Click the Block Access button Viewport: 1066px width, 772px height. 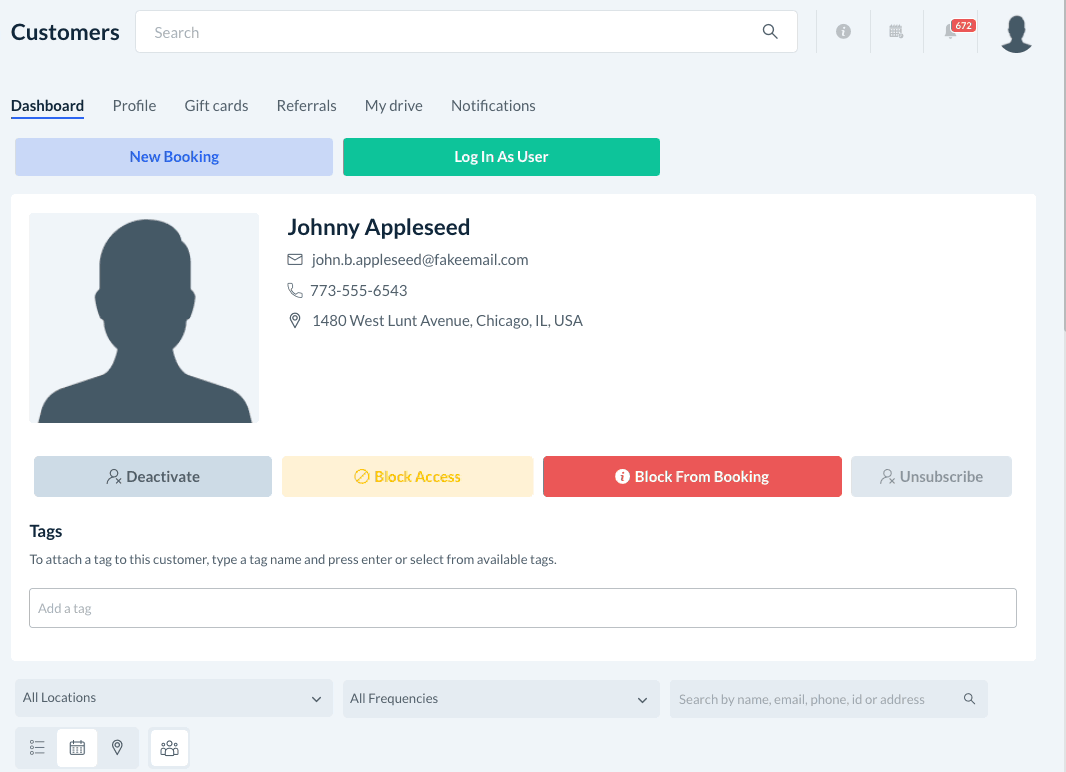pyautogui.click(x=407, y=476)
